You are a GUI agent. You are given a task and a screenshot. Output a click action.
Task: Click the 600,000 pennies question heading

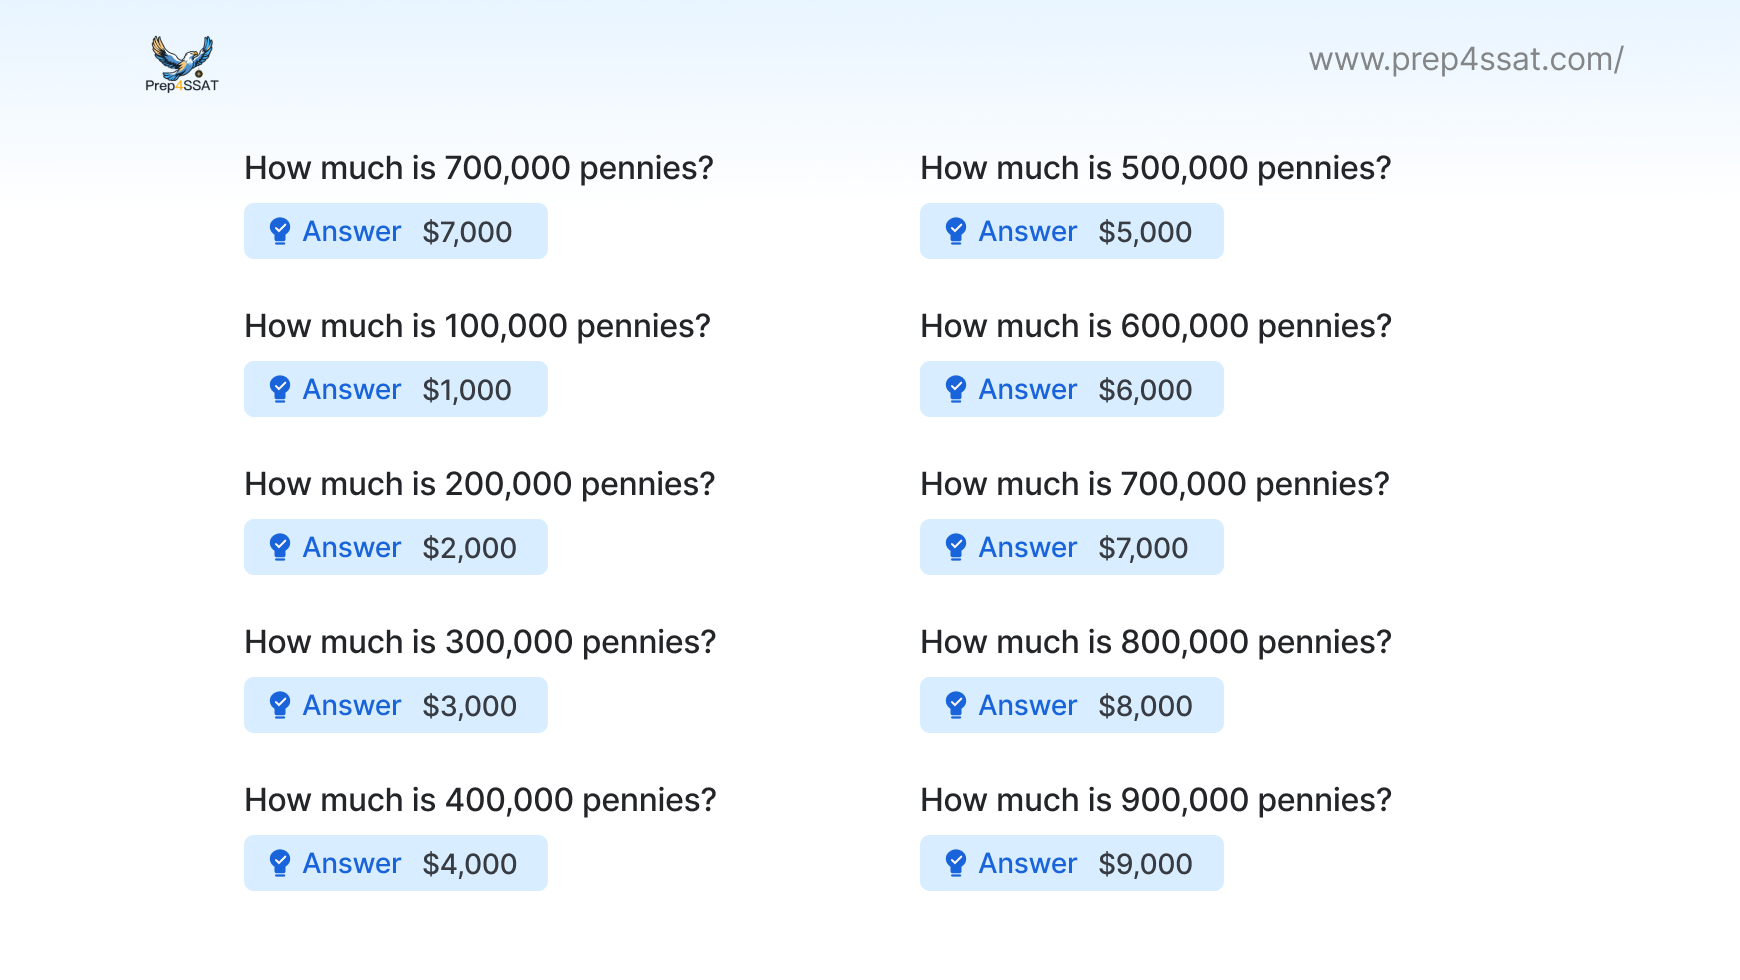(x=1155, y=326)
